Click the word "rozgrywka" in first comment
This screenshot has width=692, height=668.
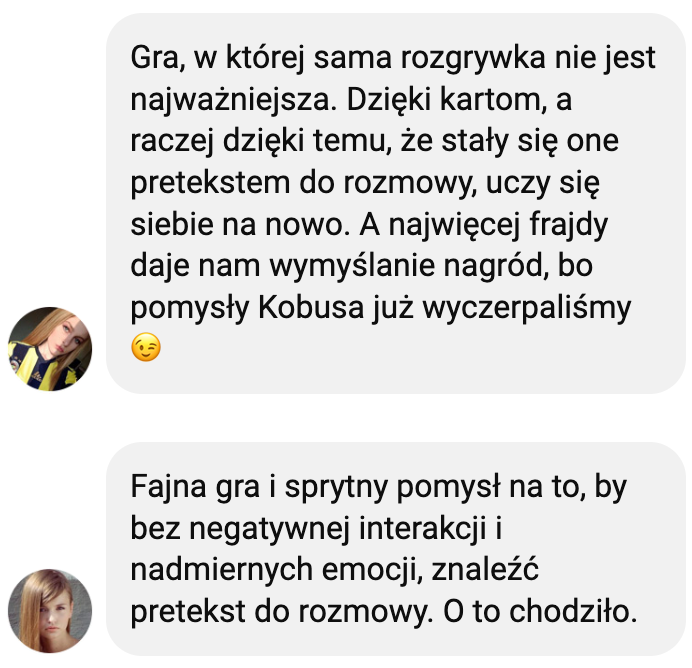(473, 59)
